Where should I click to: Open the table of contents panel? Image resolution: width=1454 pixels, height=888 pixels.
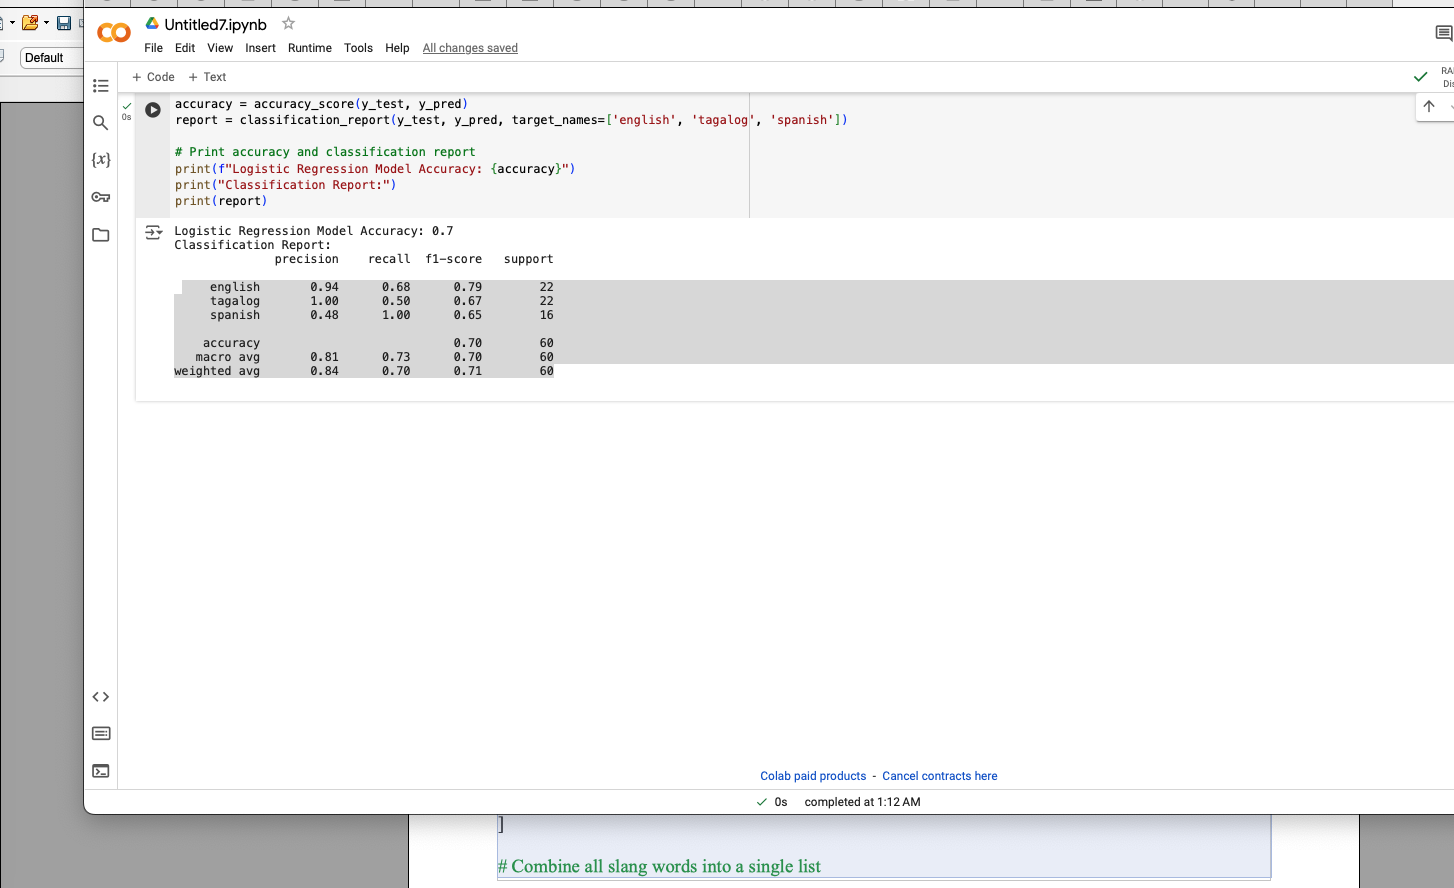[x=101, y=86]
